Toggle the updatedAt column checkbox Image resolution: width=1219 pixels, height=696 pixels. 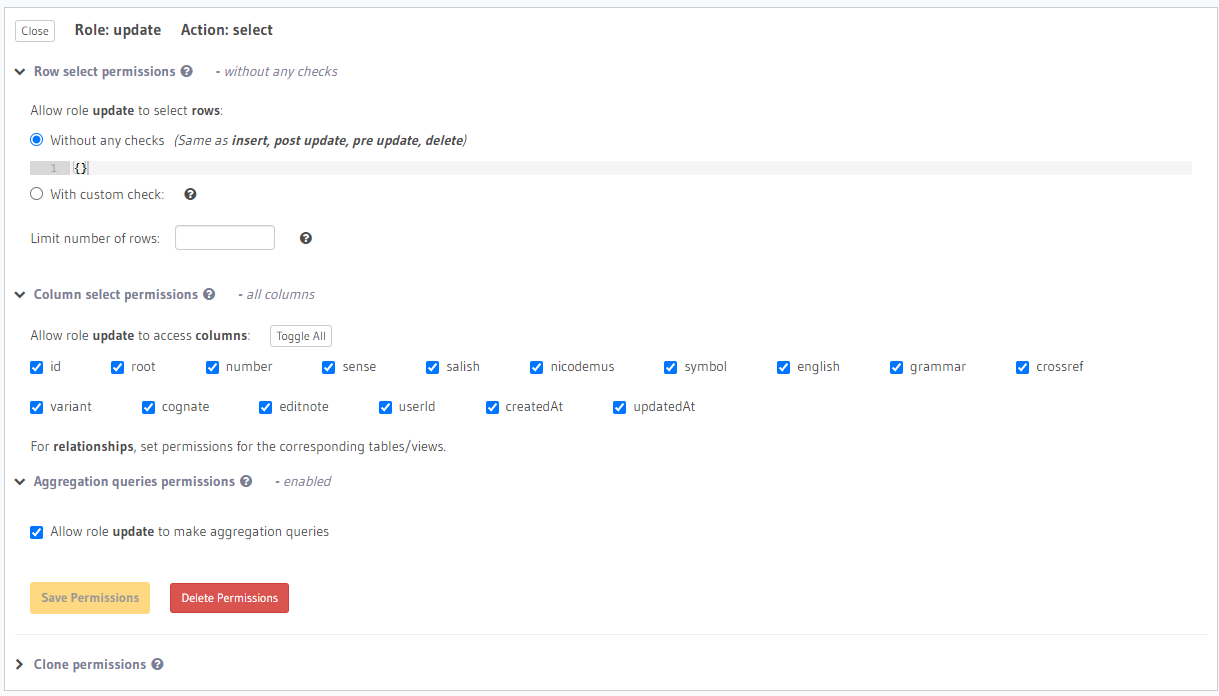coord(620,407)
